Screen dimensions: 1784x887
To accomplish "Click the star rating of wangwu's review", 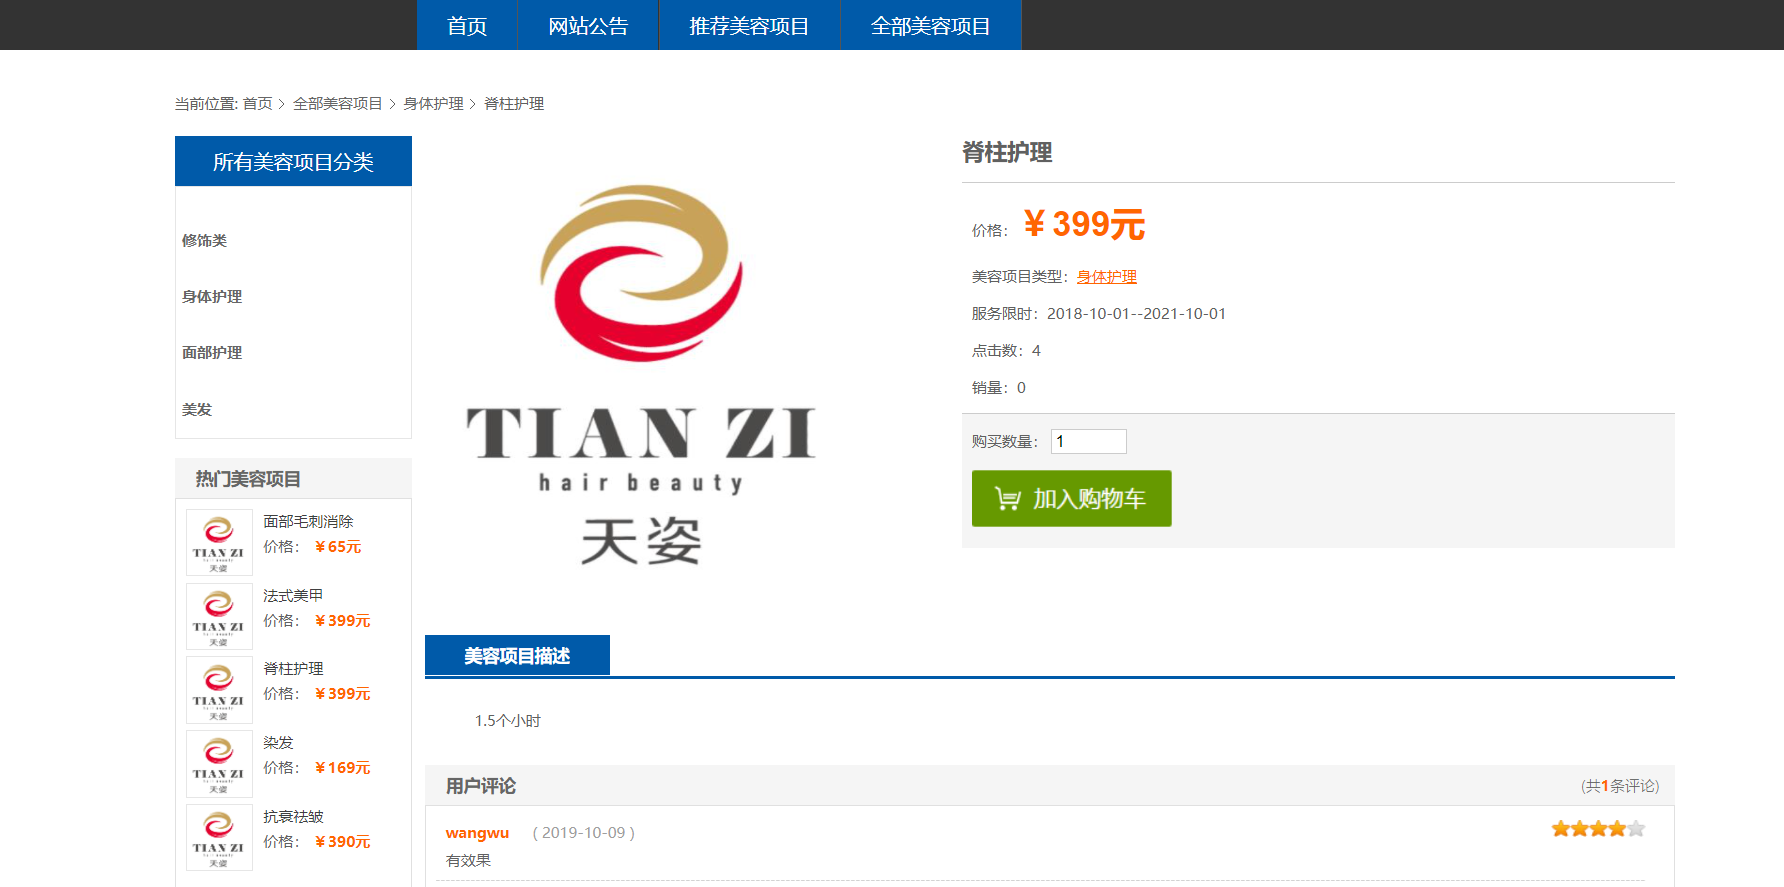I will pyautogui.click(x=1598, y=828).
